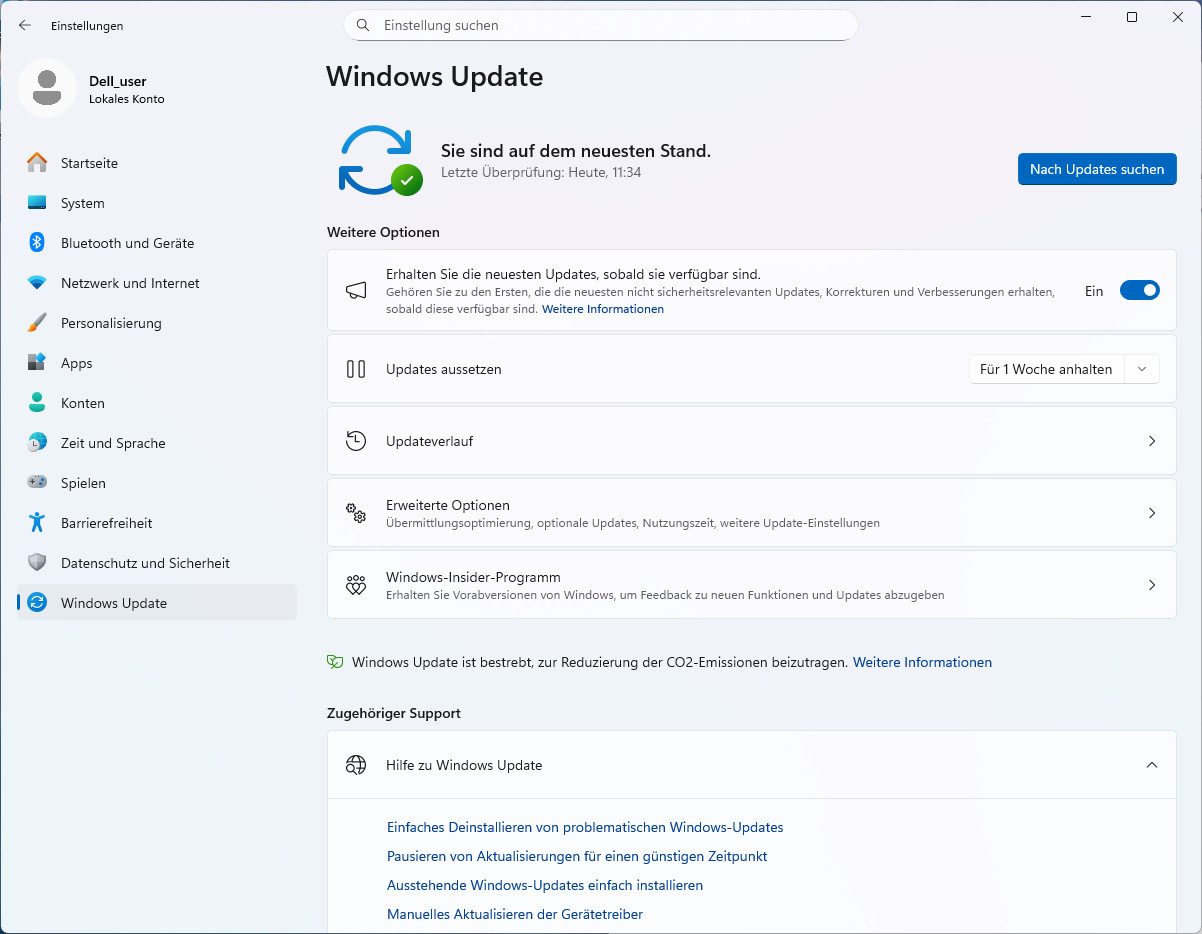This screenshot has height=934, width=1202.
Task: Open Bluetooth und Geräte icon in sidebar
Action: point(37,243)
